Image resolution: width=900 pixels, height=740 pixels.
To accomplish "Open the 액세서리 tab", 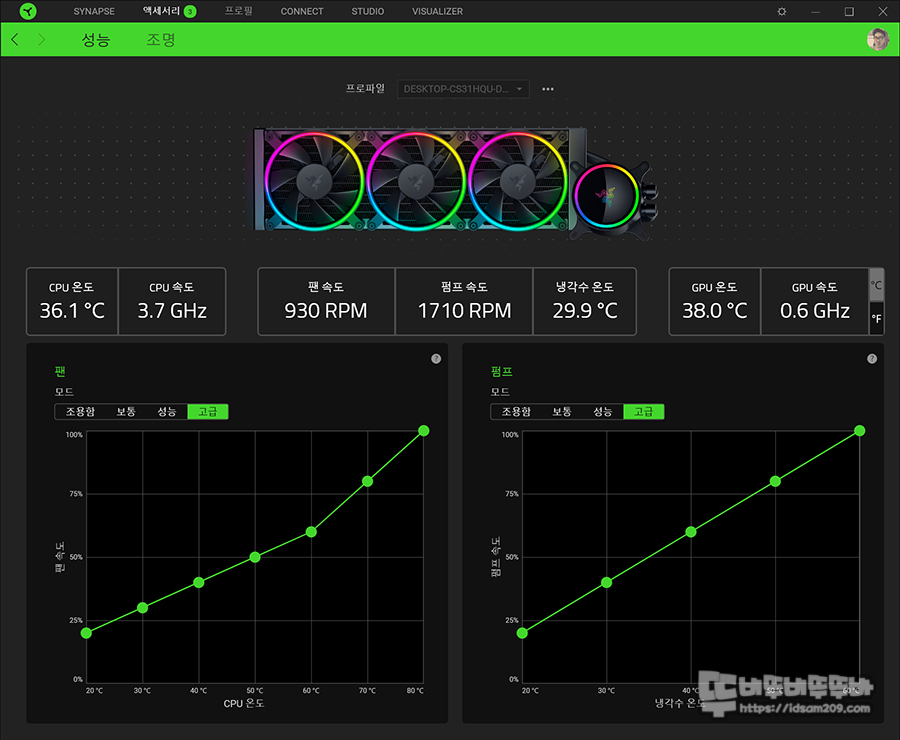I will tap(161, 11).
